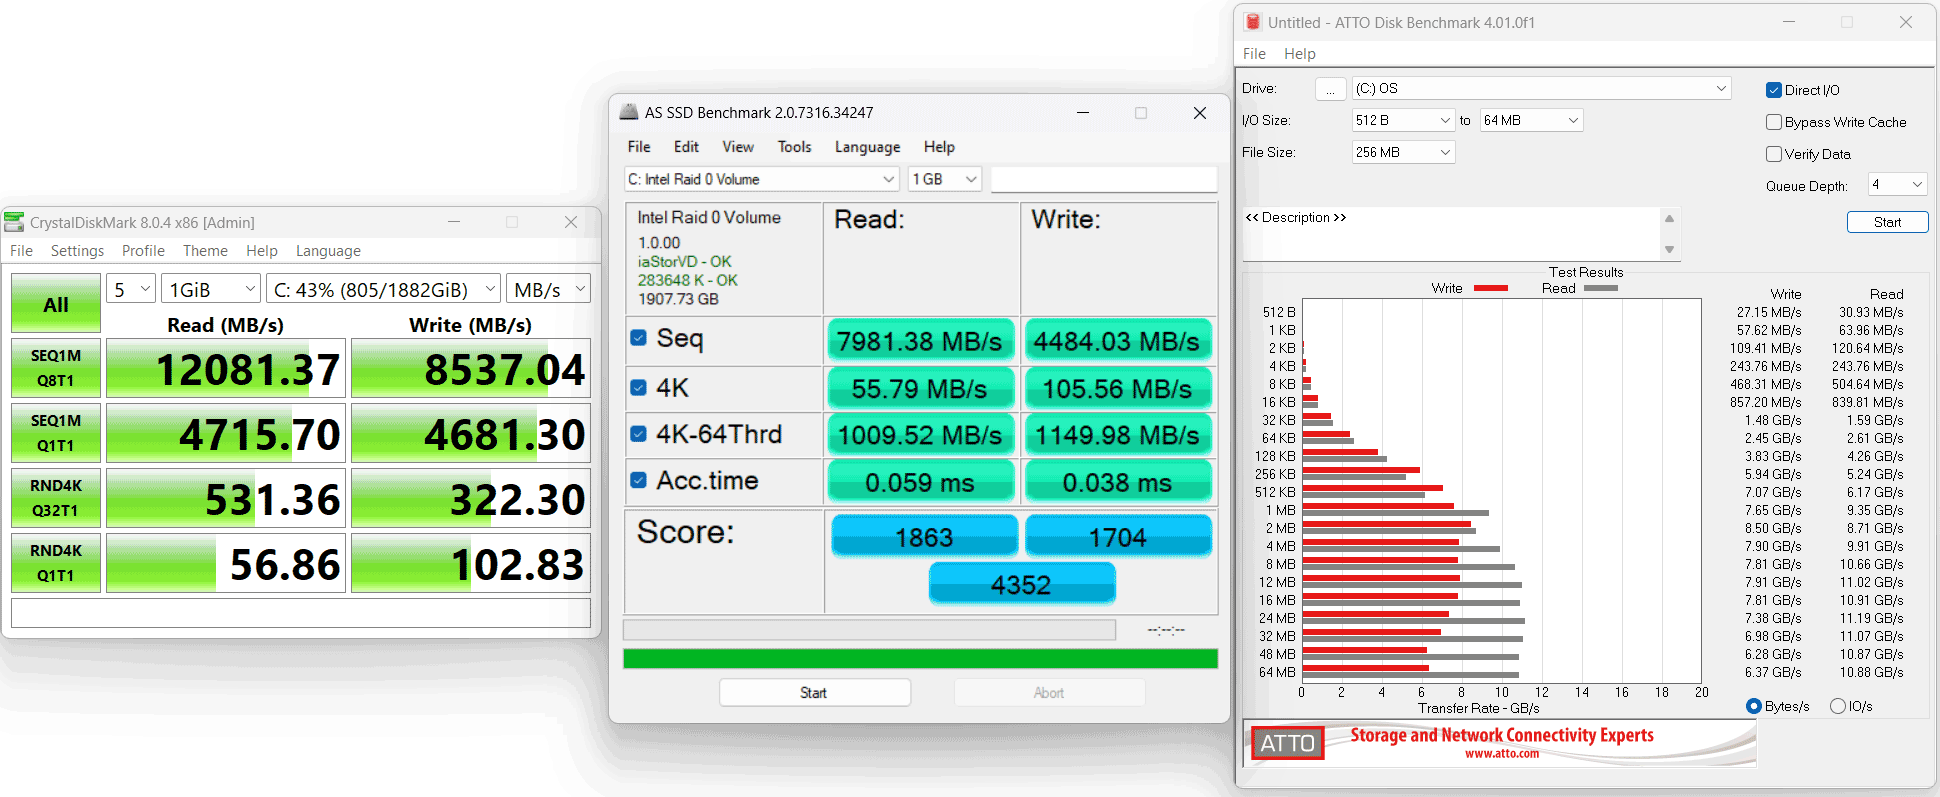Screen dimensions: 1940x797
Task: Click the www.atto.com link in banner
Action: (x=1502, y=754)
